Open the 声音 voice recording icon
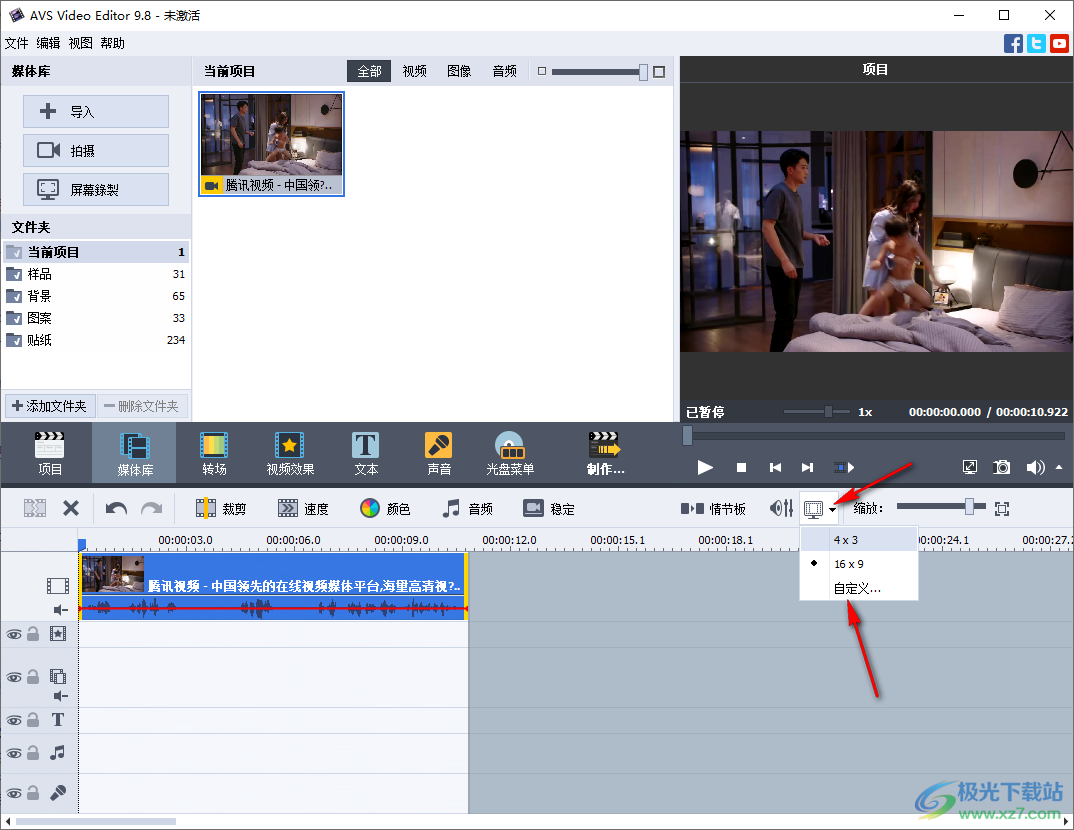The width and height of the screenshot is (1074, 830). click(438, 453)
